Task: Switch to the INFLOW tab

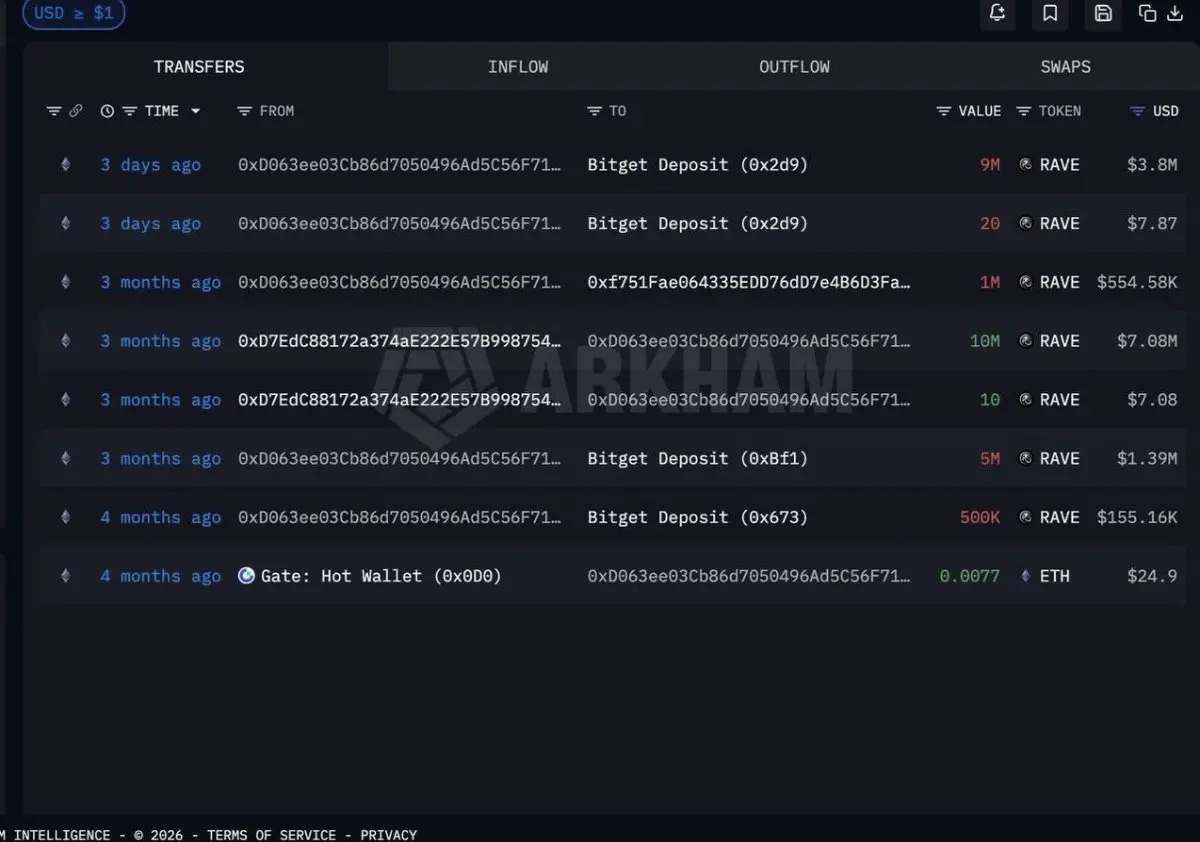Action: click(518, 67)
